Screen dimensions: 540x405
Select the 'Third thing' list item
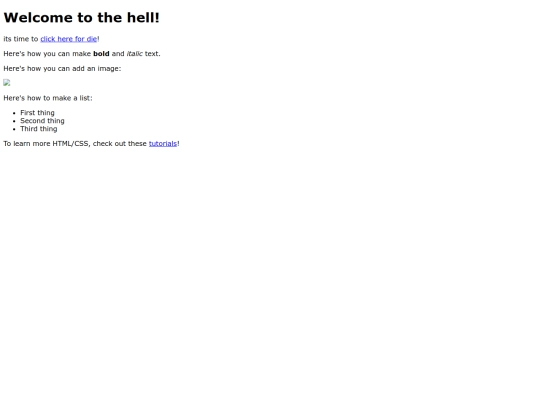pyautogui.click(x=39, y=129)
